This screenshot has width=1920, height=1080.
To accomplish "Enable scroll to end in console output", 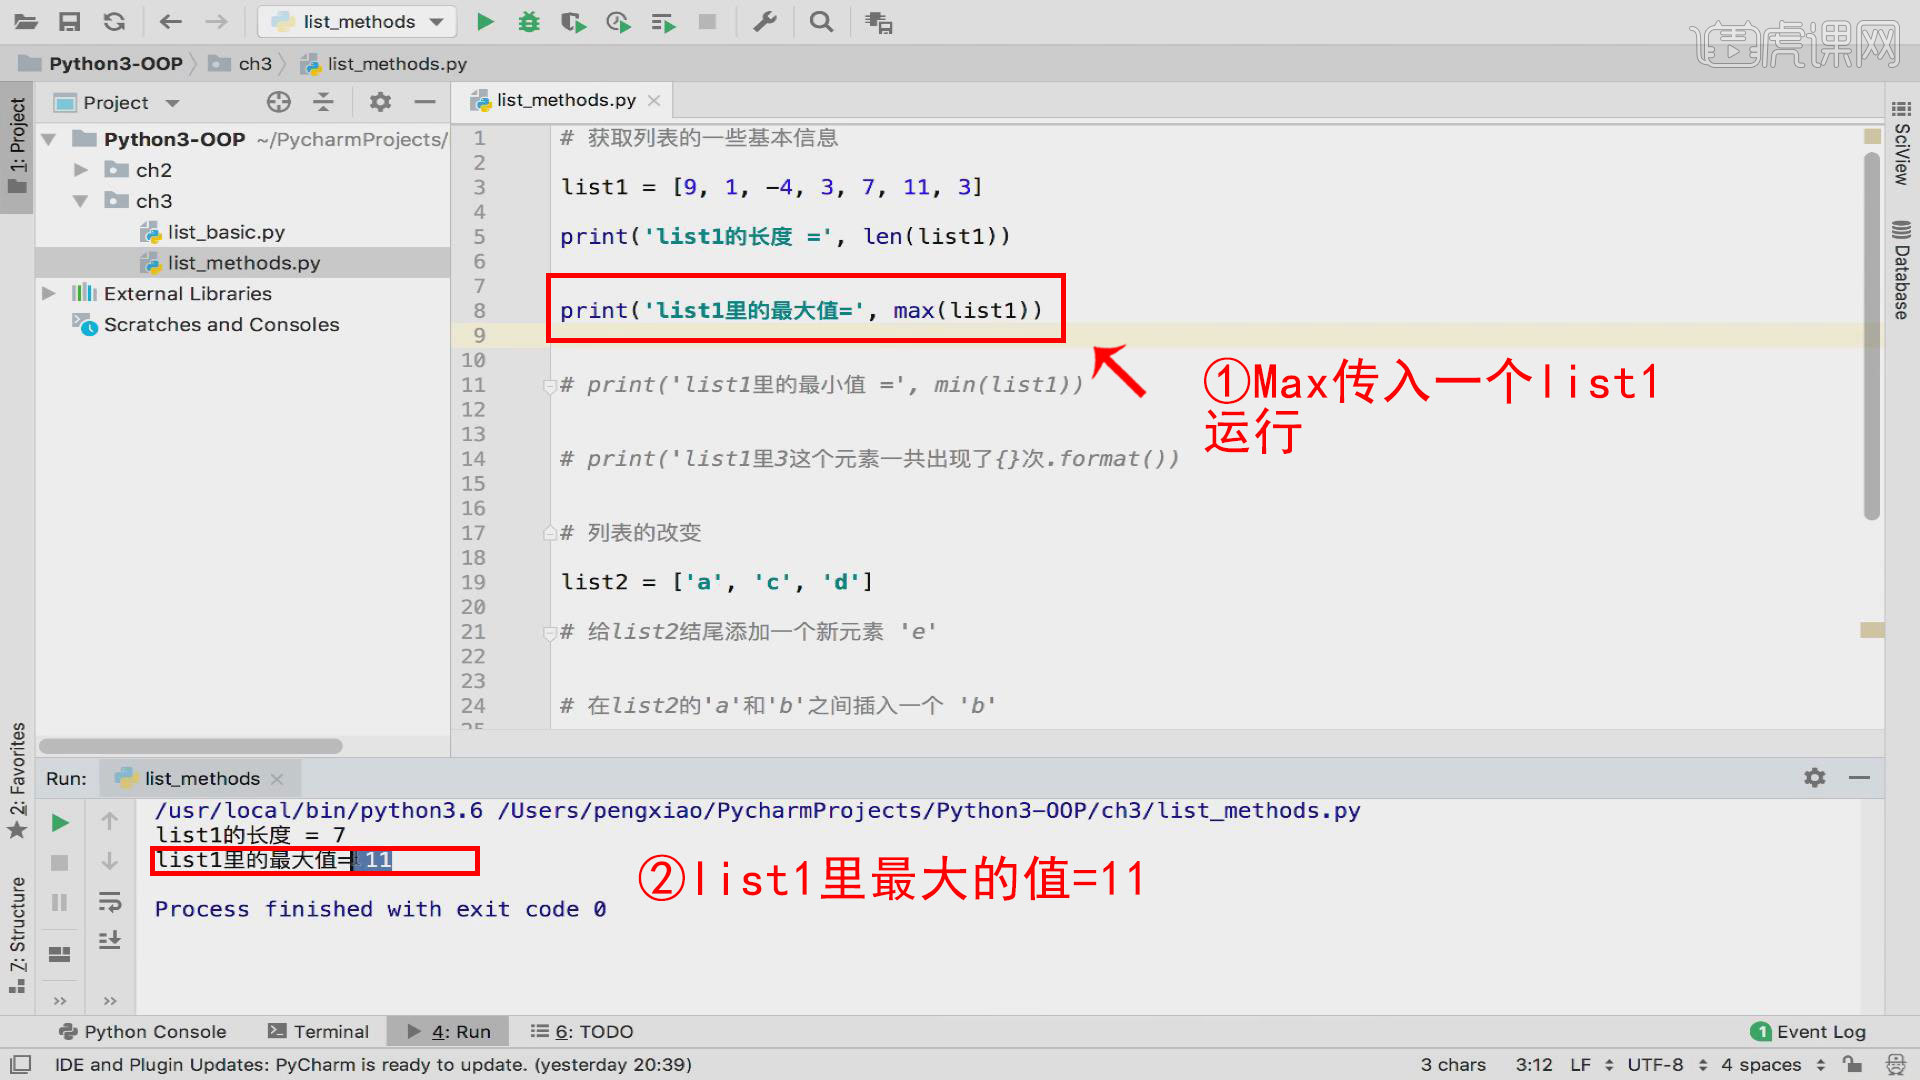I will [110, 940].
